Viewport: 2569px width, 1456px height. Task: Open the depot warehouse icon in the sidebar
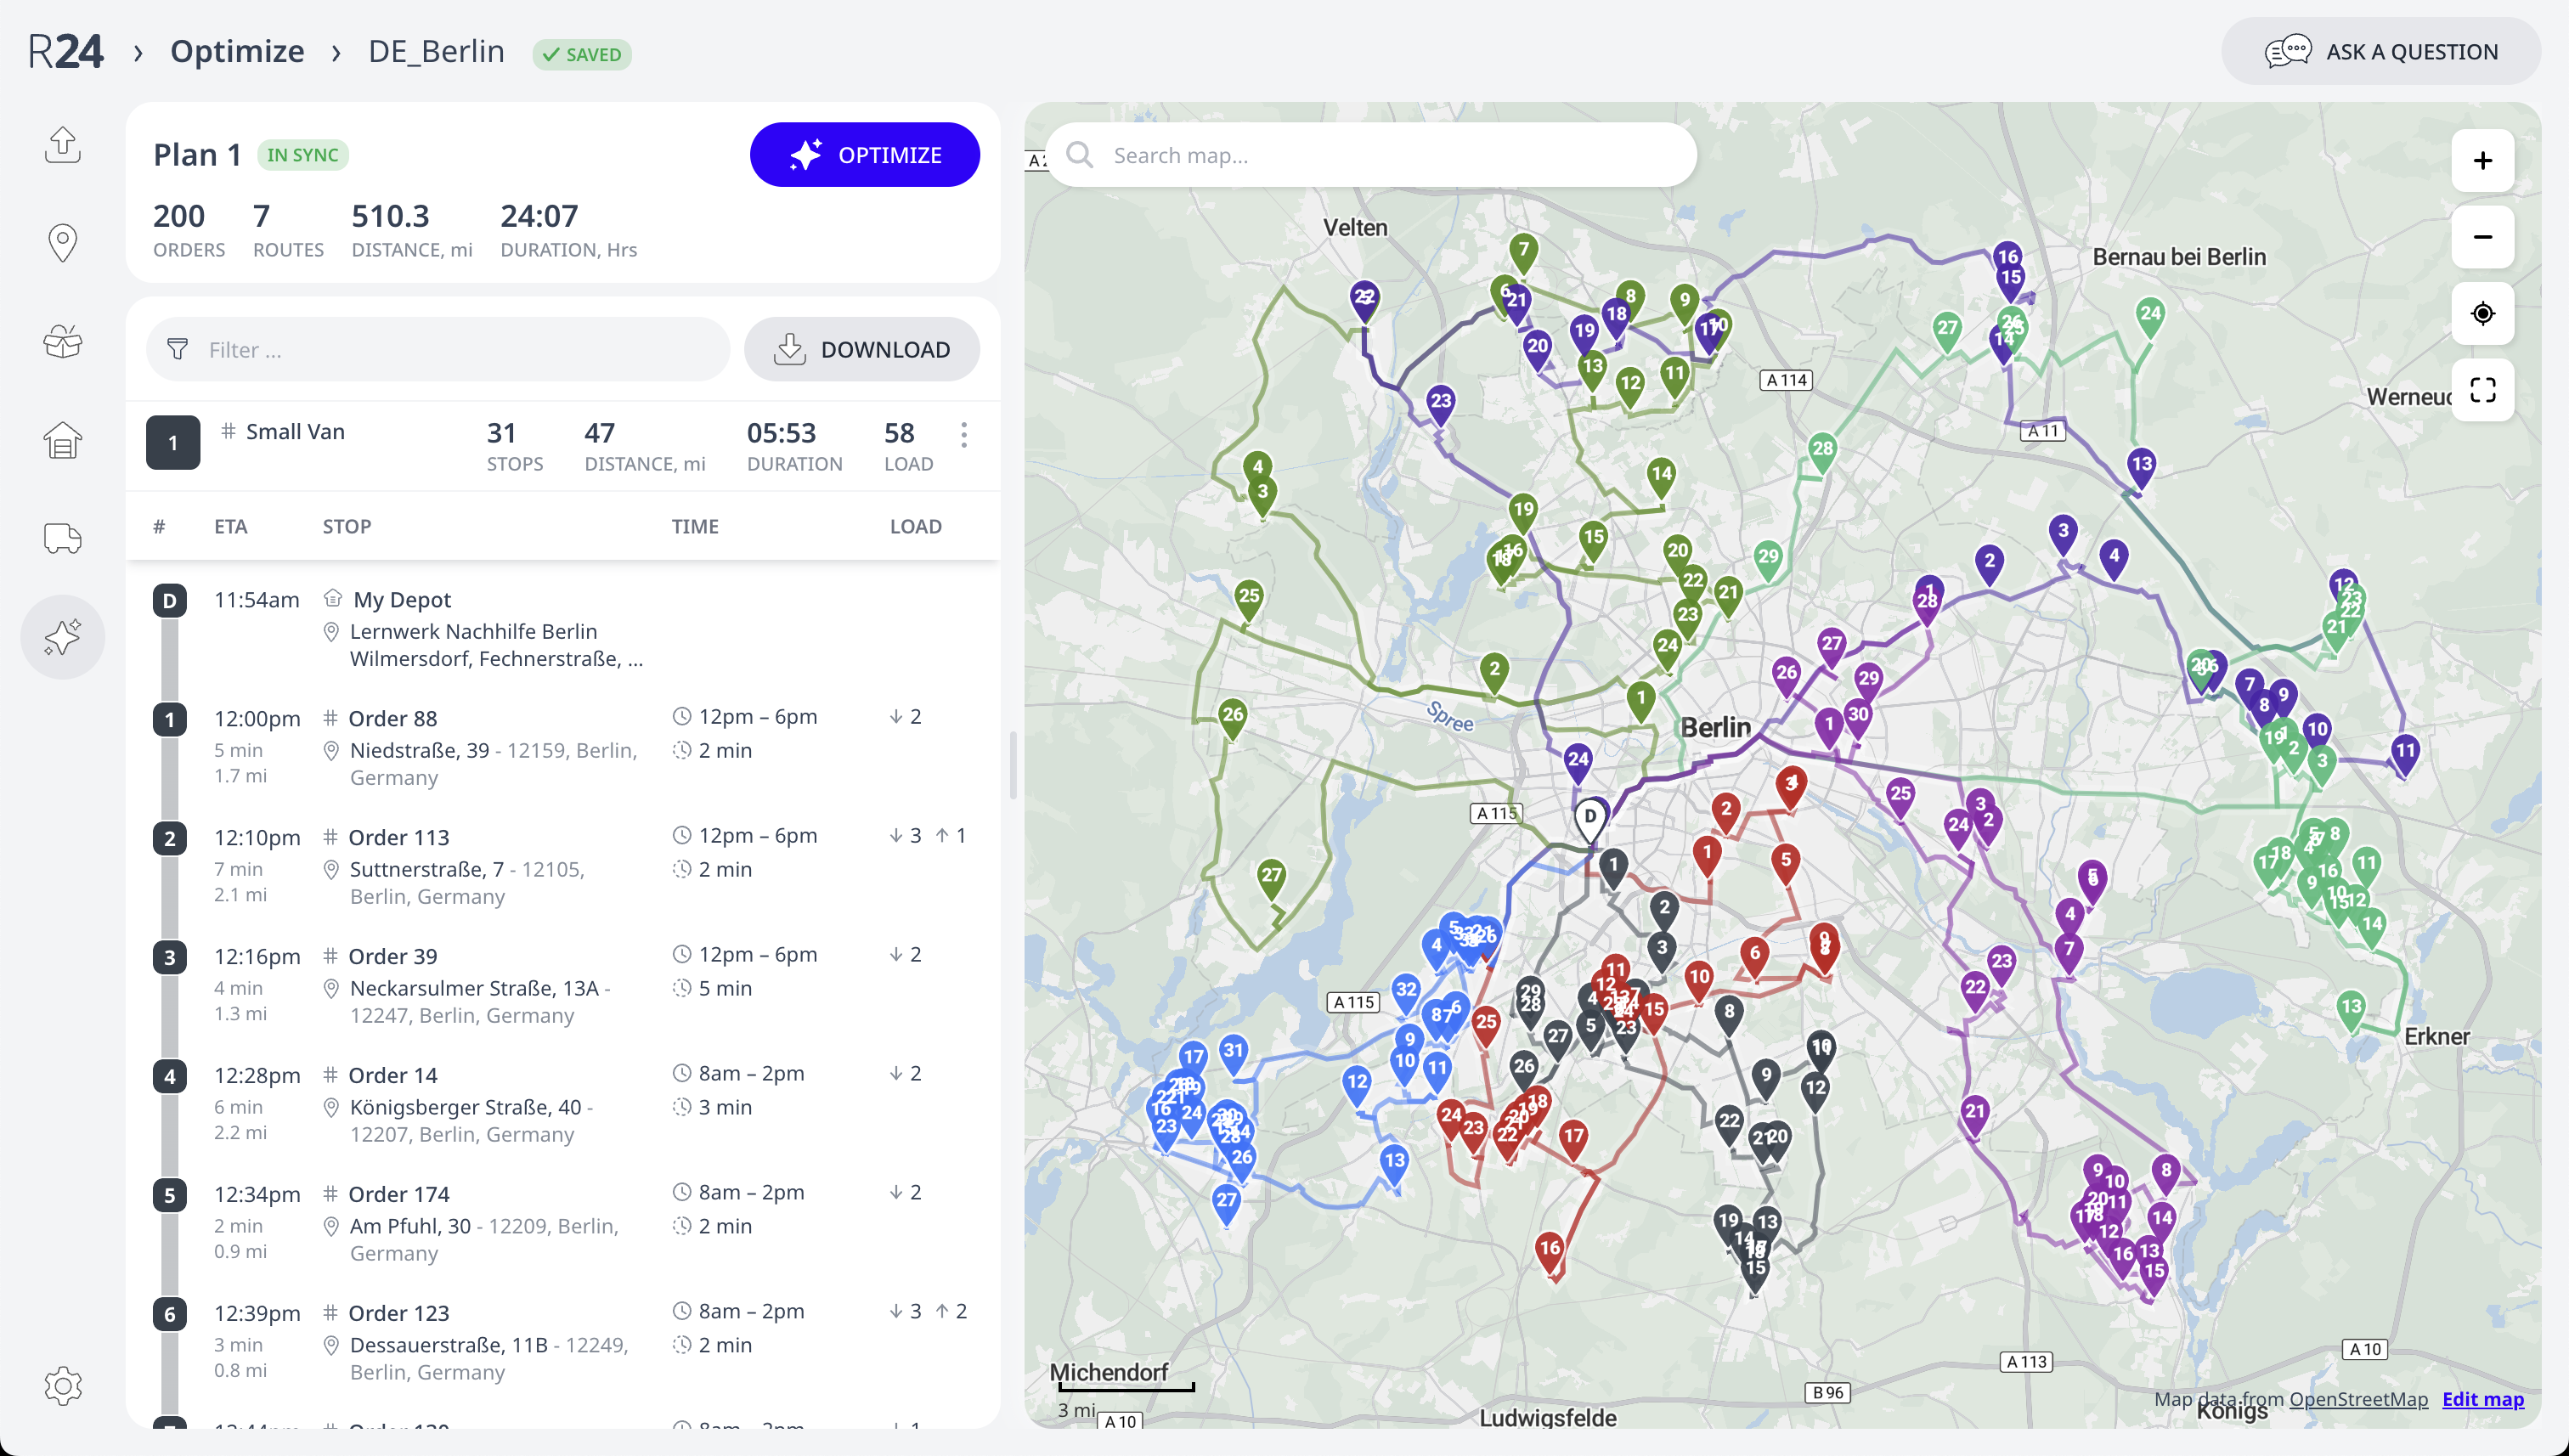[62, 440]
